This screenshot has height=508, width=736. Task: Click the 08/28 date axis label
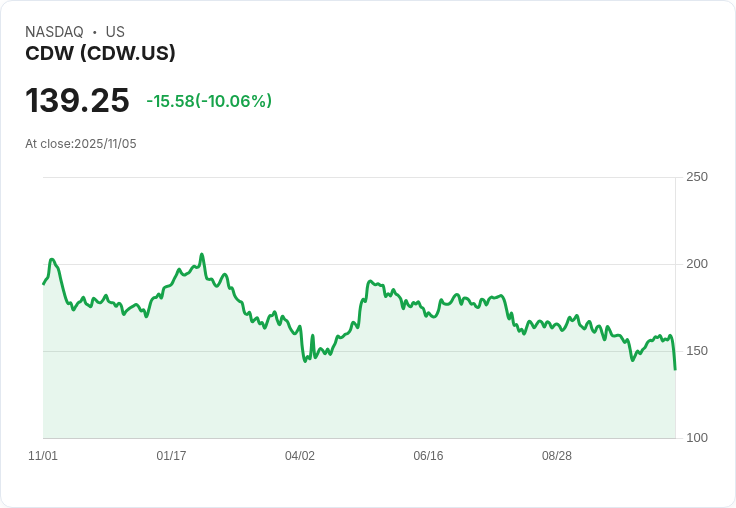(x=557, y=456)
